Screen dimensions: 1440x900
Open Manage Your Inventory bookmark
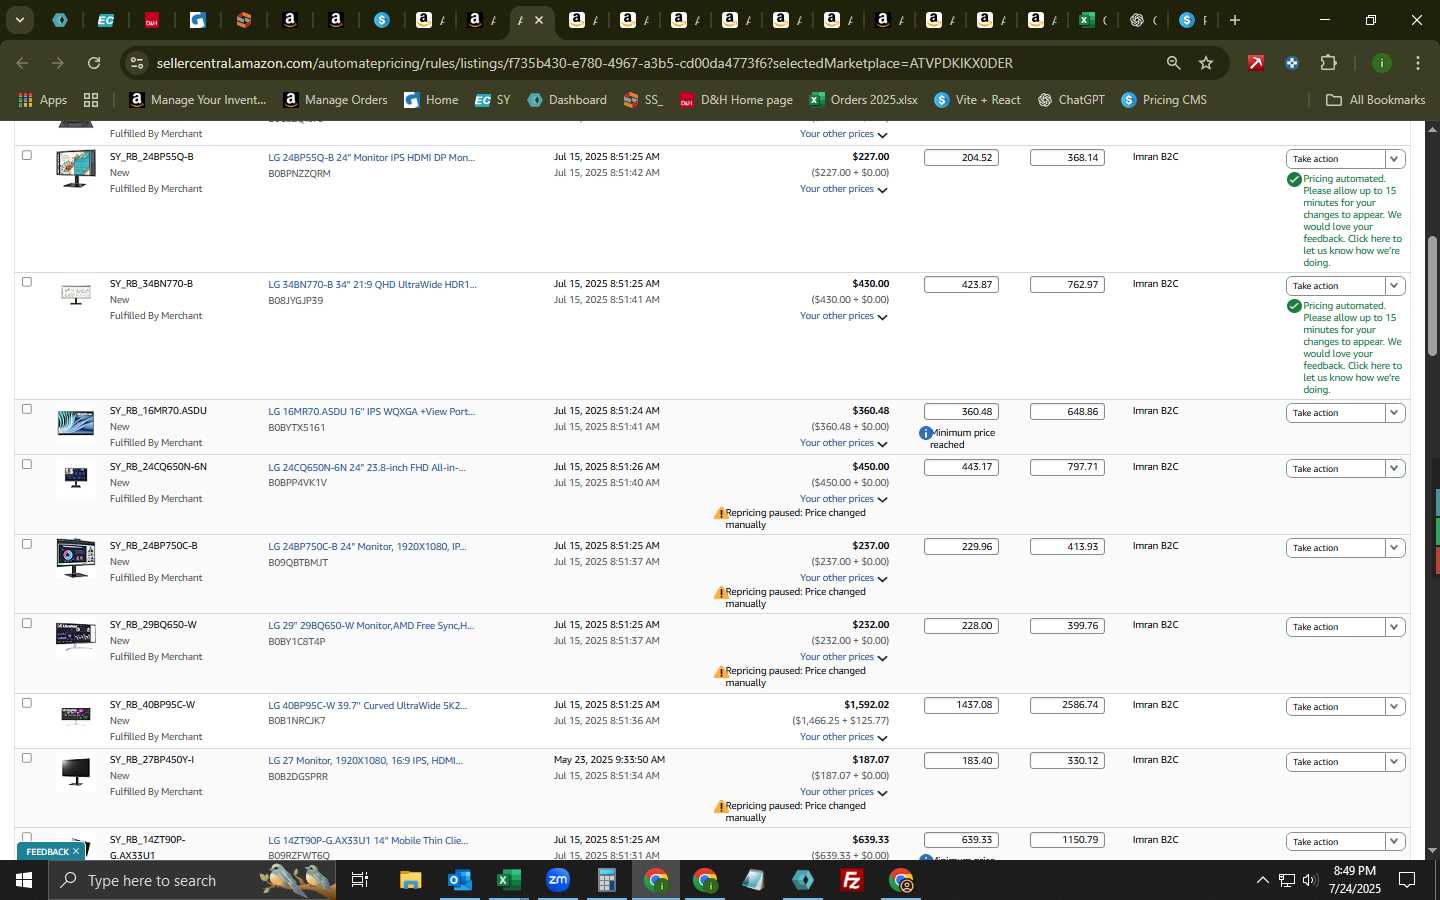click(198, 100)
